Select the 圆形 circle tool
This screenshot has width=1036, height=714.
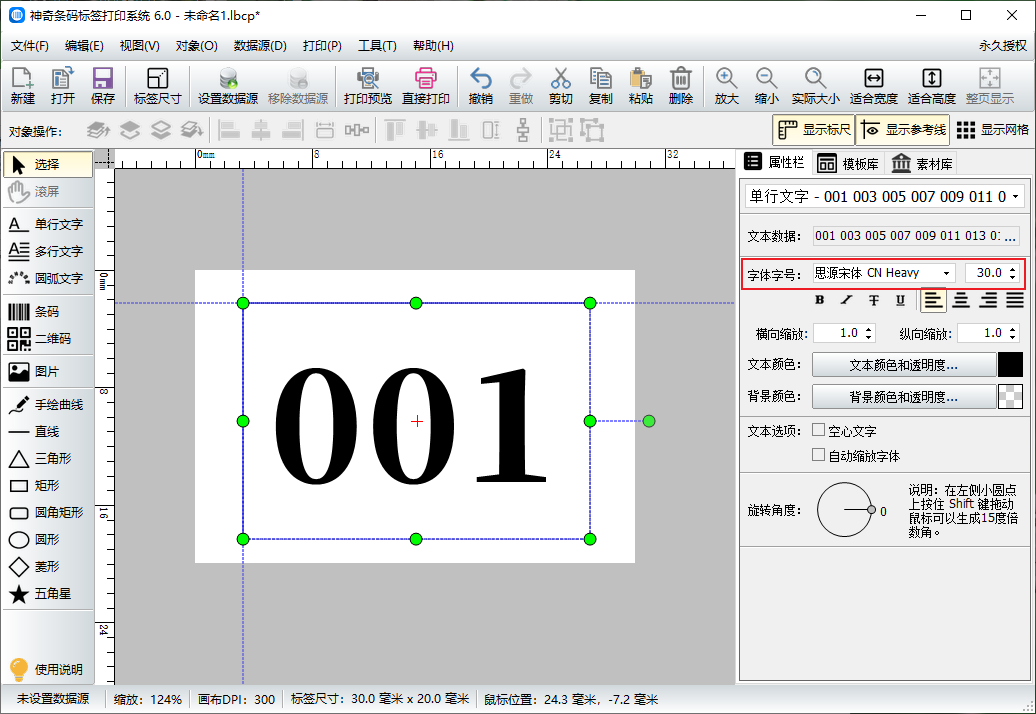coord(47,540)
